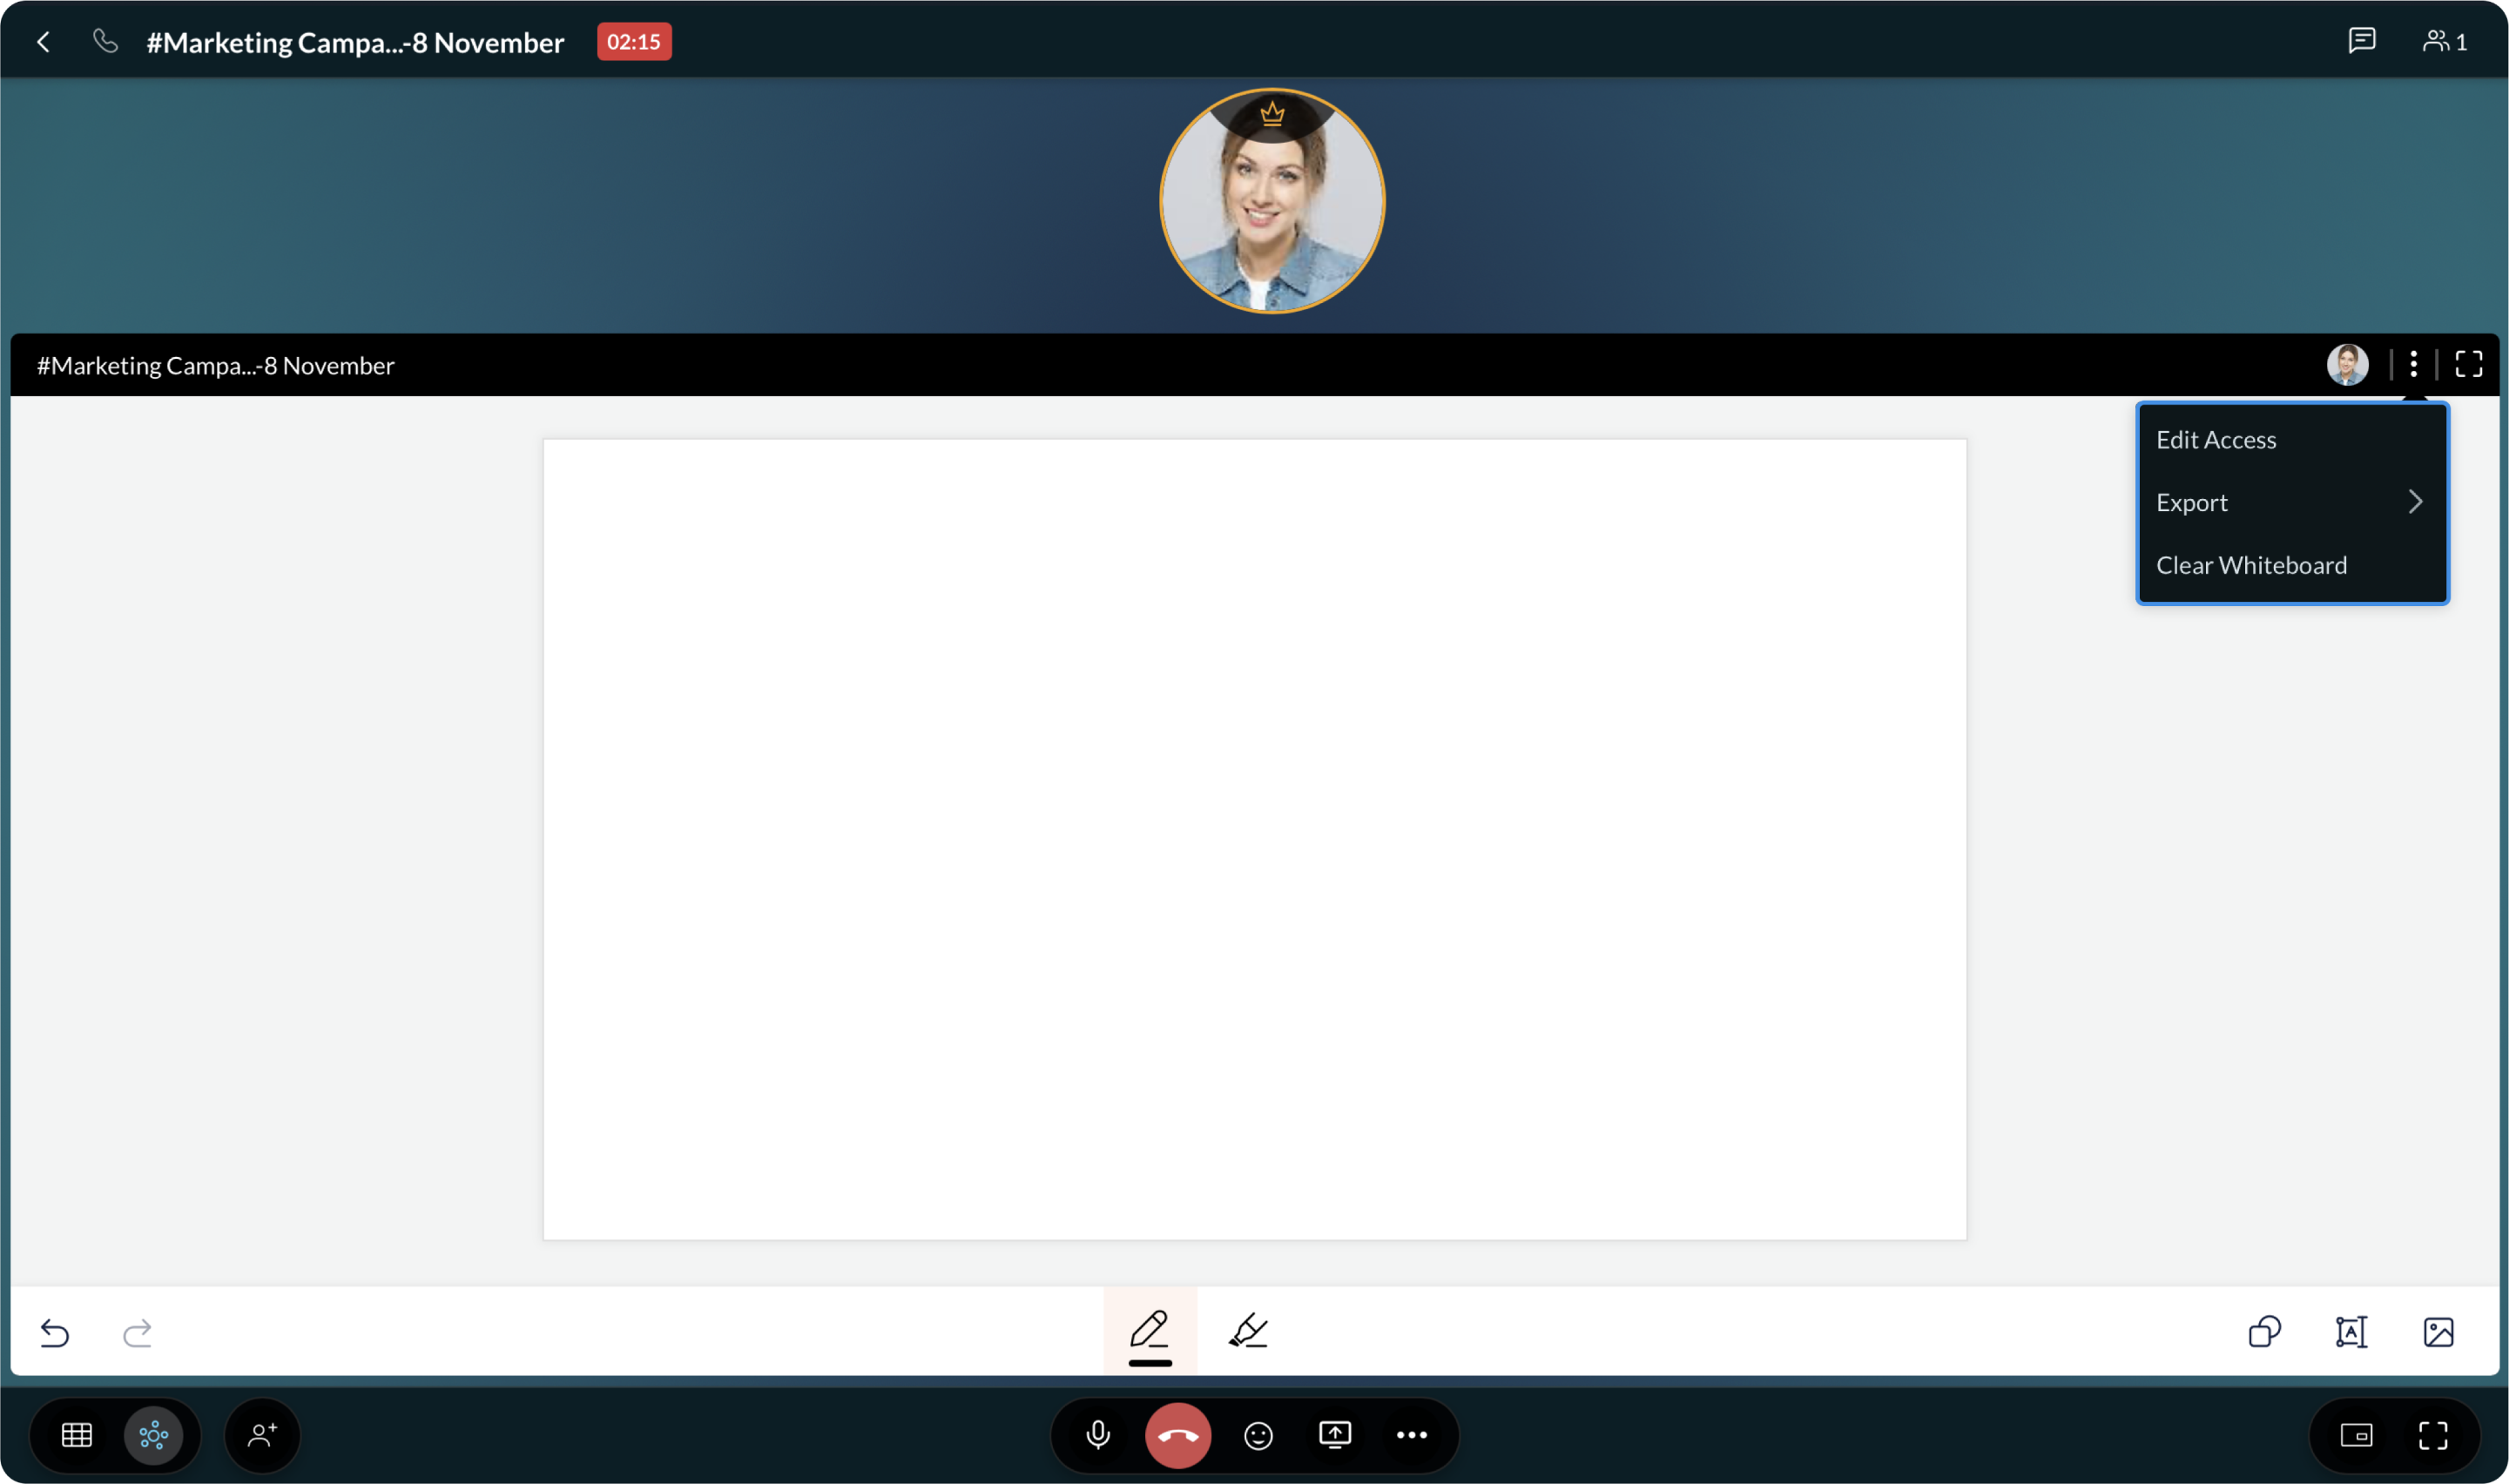Viewport: 2509px width, 1484px height.
Task: Mute the microphone
Action: tap(1097, 1435)
